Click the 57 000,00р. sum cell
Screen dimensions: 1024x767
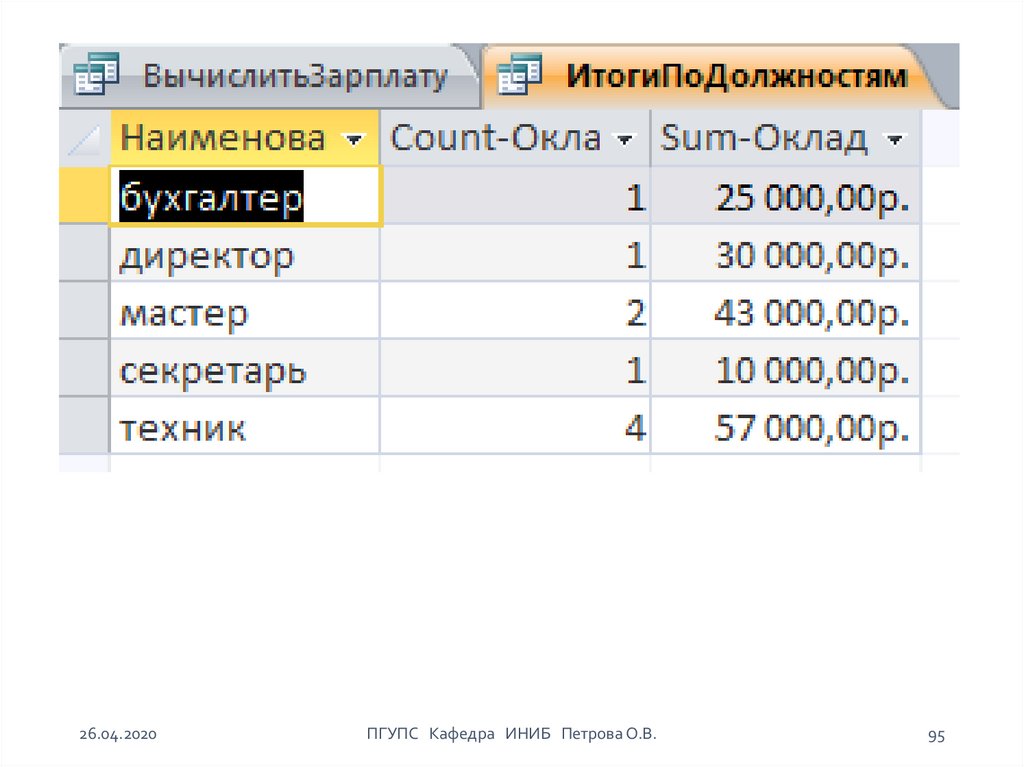point(785,428)
